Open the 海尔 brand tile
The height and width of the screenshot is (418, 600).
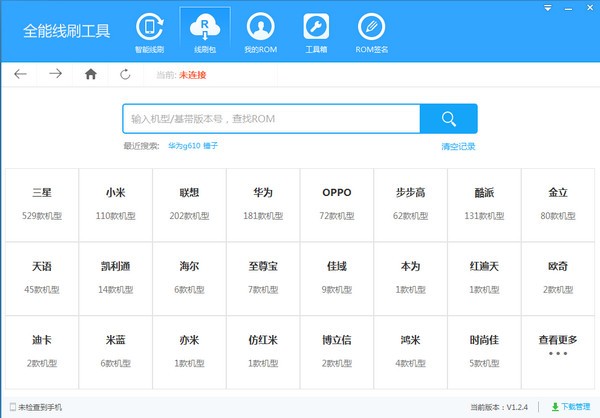pos(189,279)
